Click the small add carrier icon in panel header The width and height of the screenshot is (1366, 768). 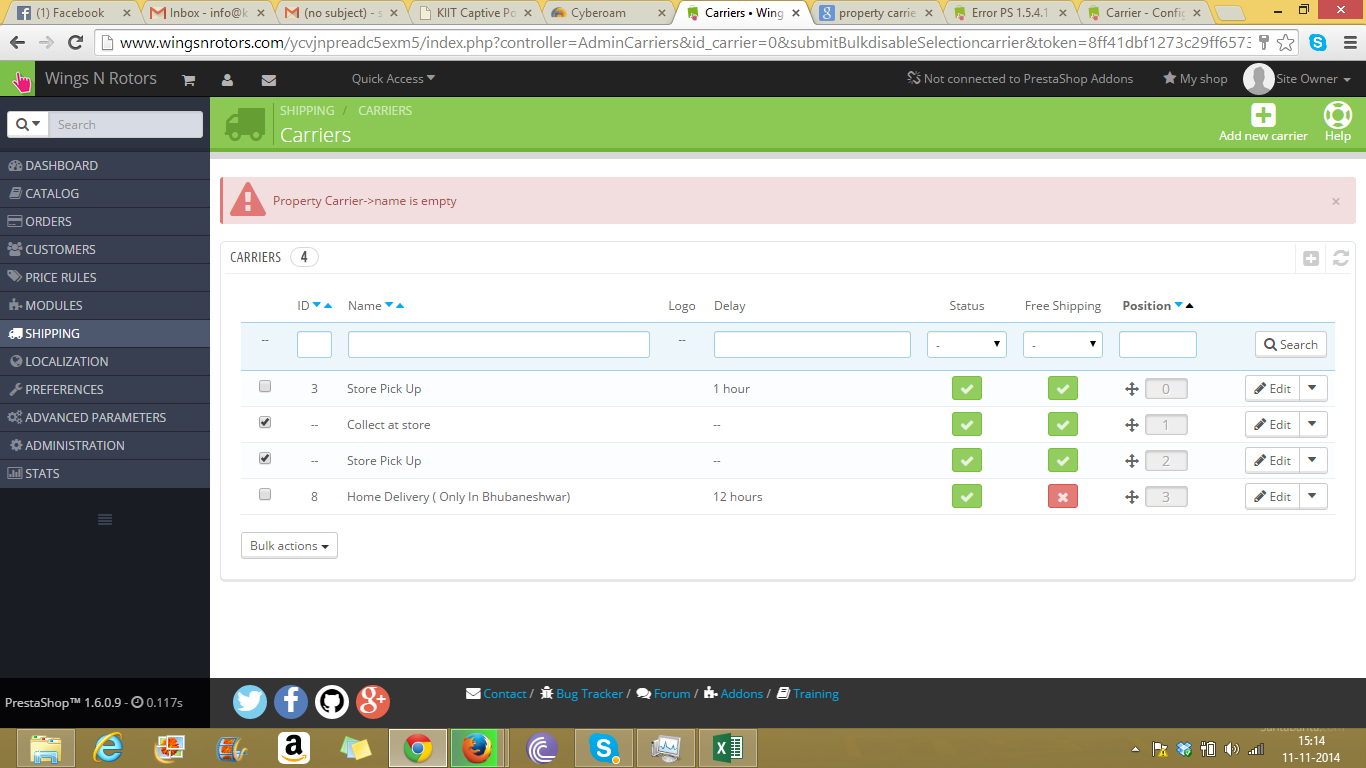[x=1311, y=259]
